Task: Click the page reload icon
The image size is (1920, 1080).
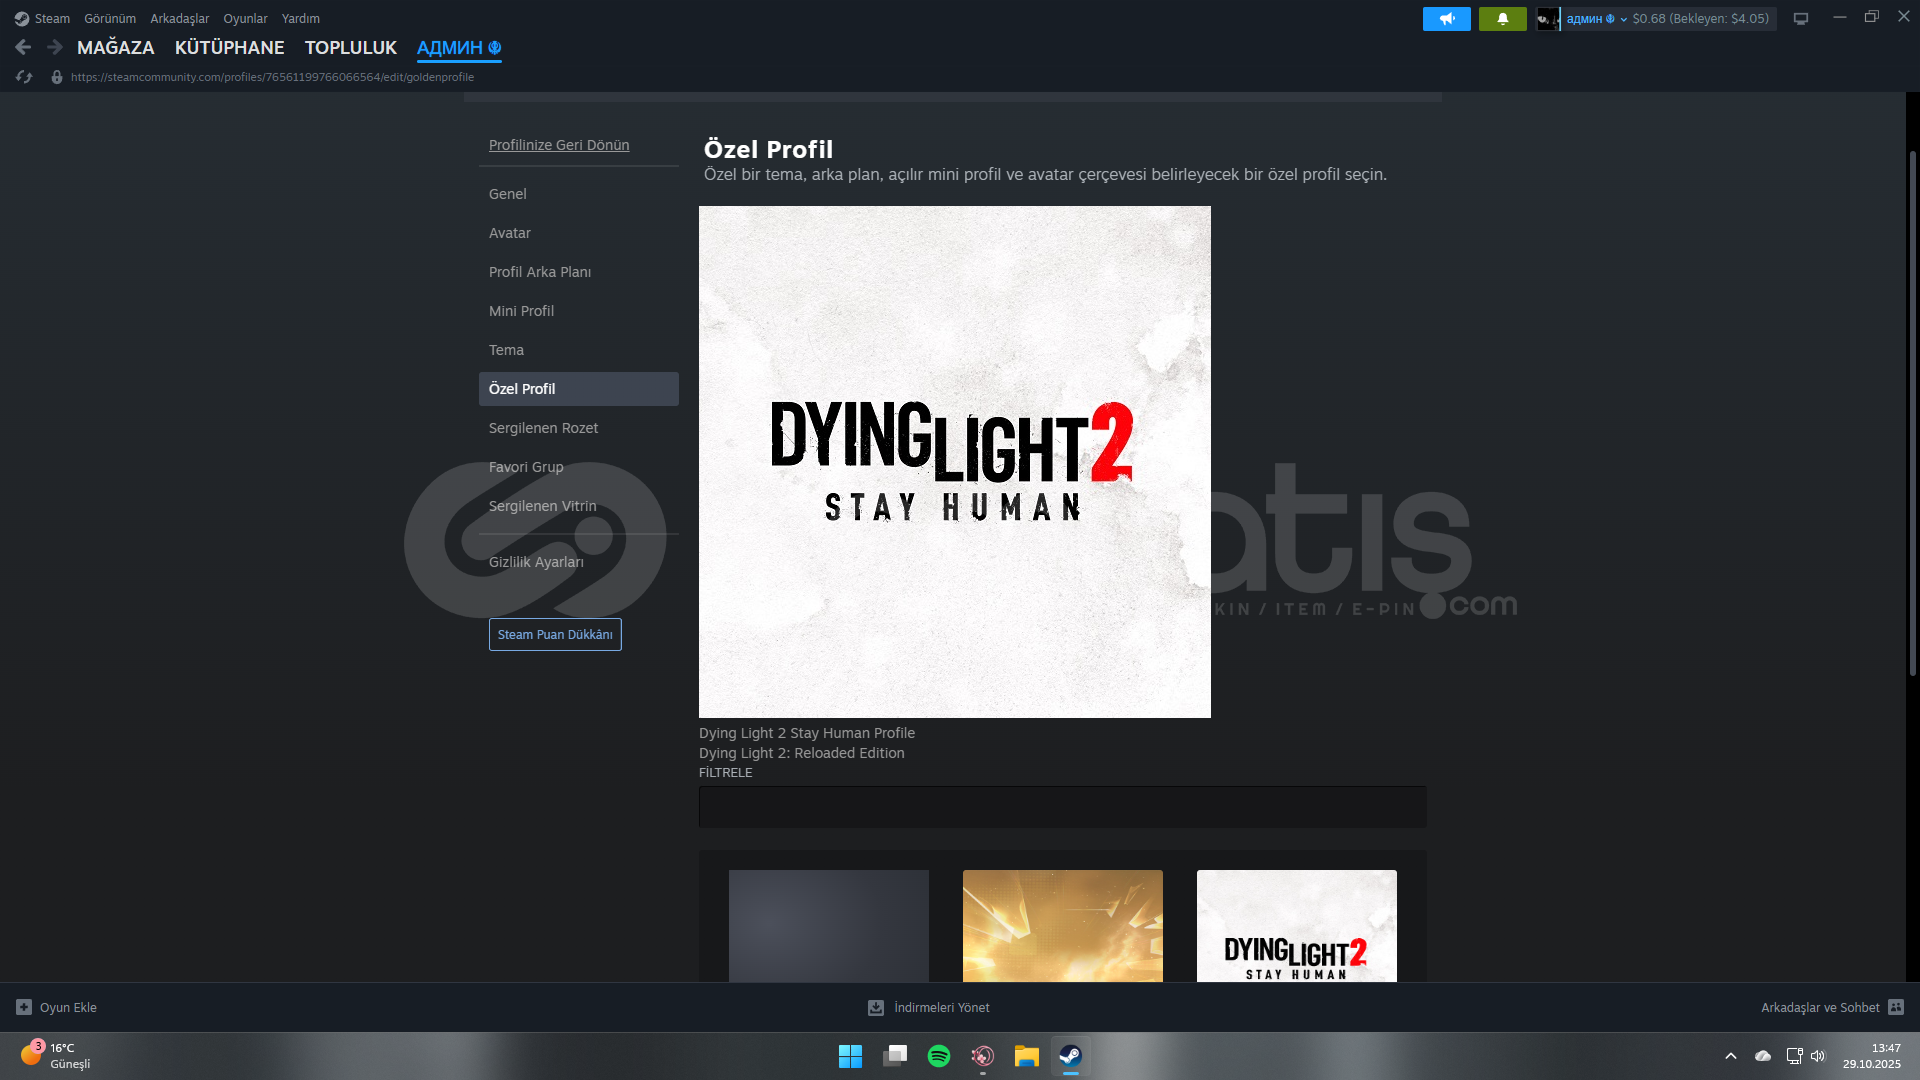Action: click(x=24, y=77)
